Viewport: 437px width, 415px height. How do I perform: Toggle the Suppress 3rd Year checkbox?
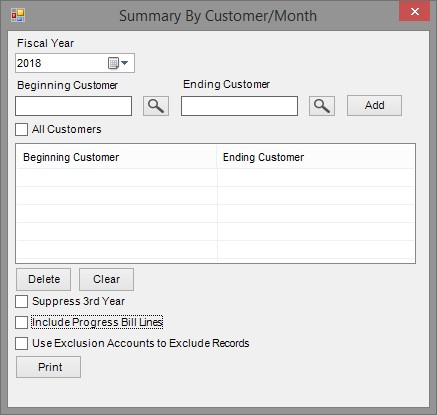click(21, 301)
